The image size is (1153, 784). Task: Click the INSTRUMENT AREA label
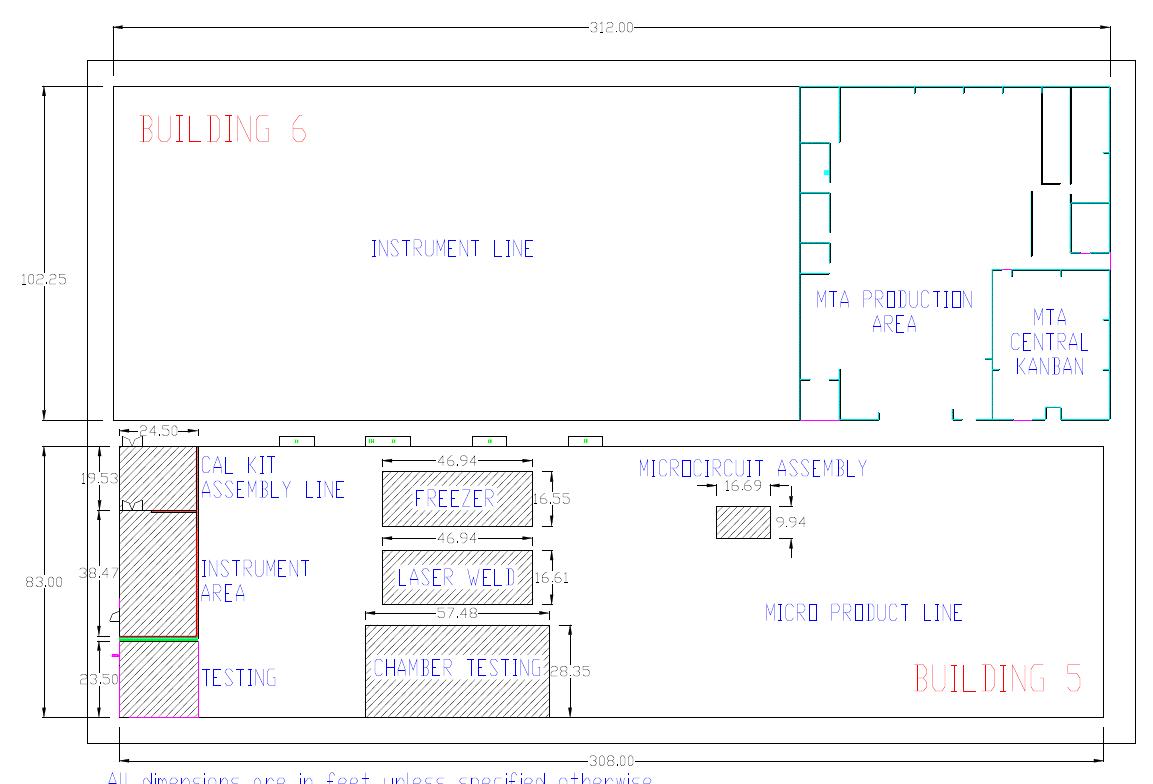point(255,580)
